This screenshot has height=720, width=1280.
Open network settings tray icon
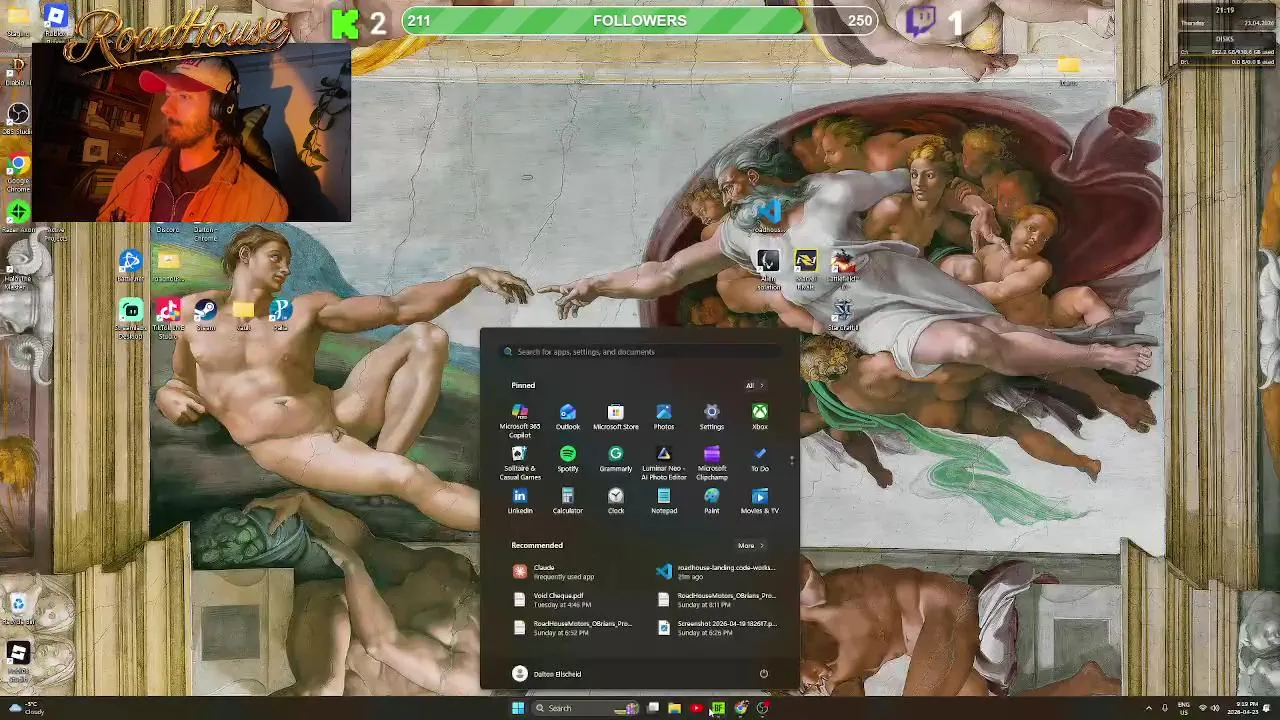tap(1202, 708)
